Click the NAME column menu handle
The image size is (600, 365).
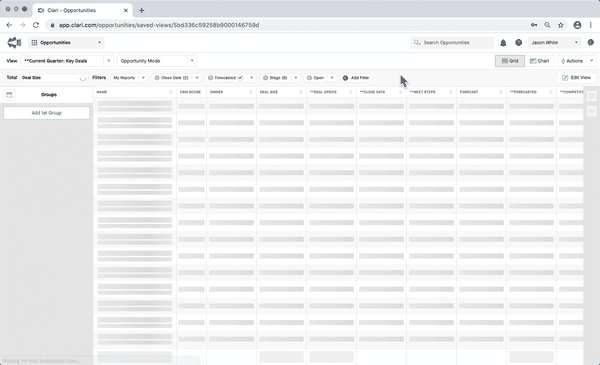[171, 92]
